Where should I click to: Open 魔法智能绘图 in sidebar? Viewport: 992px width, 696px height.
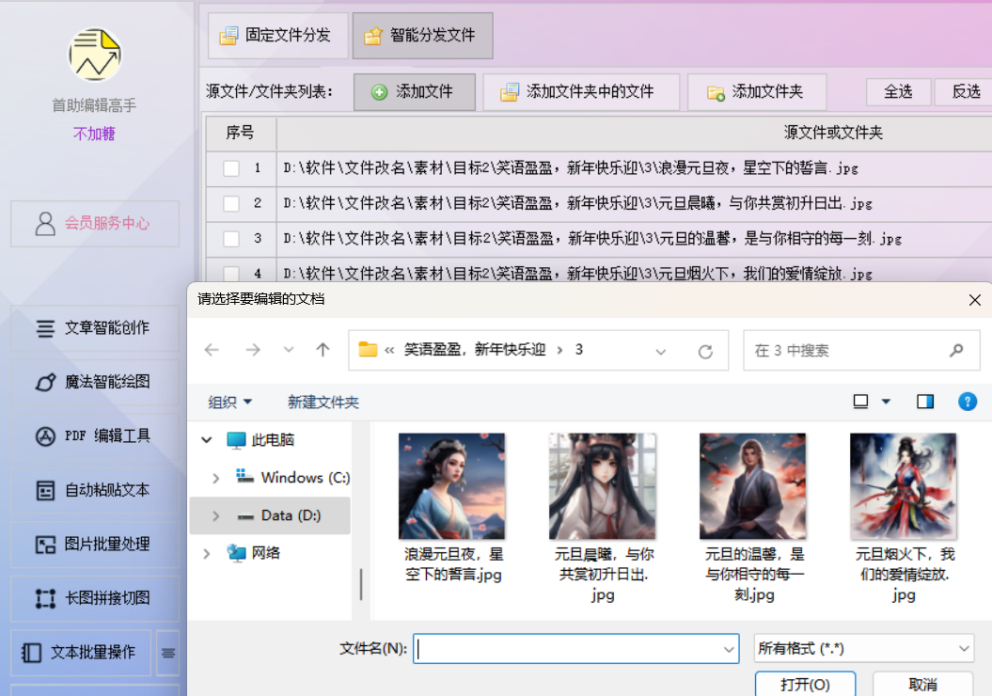coord(95,382)
